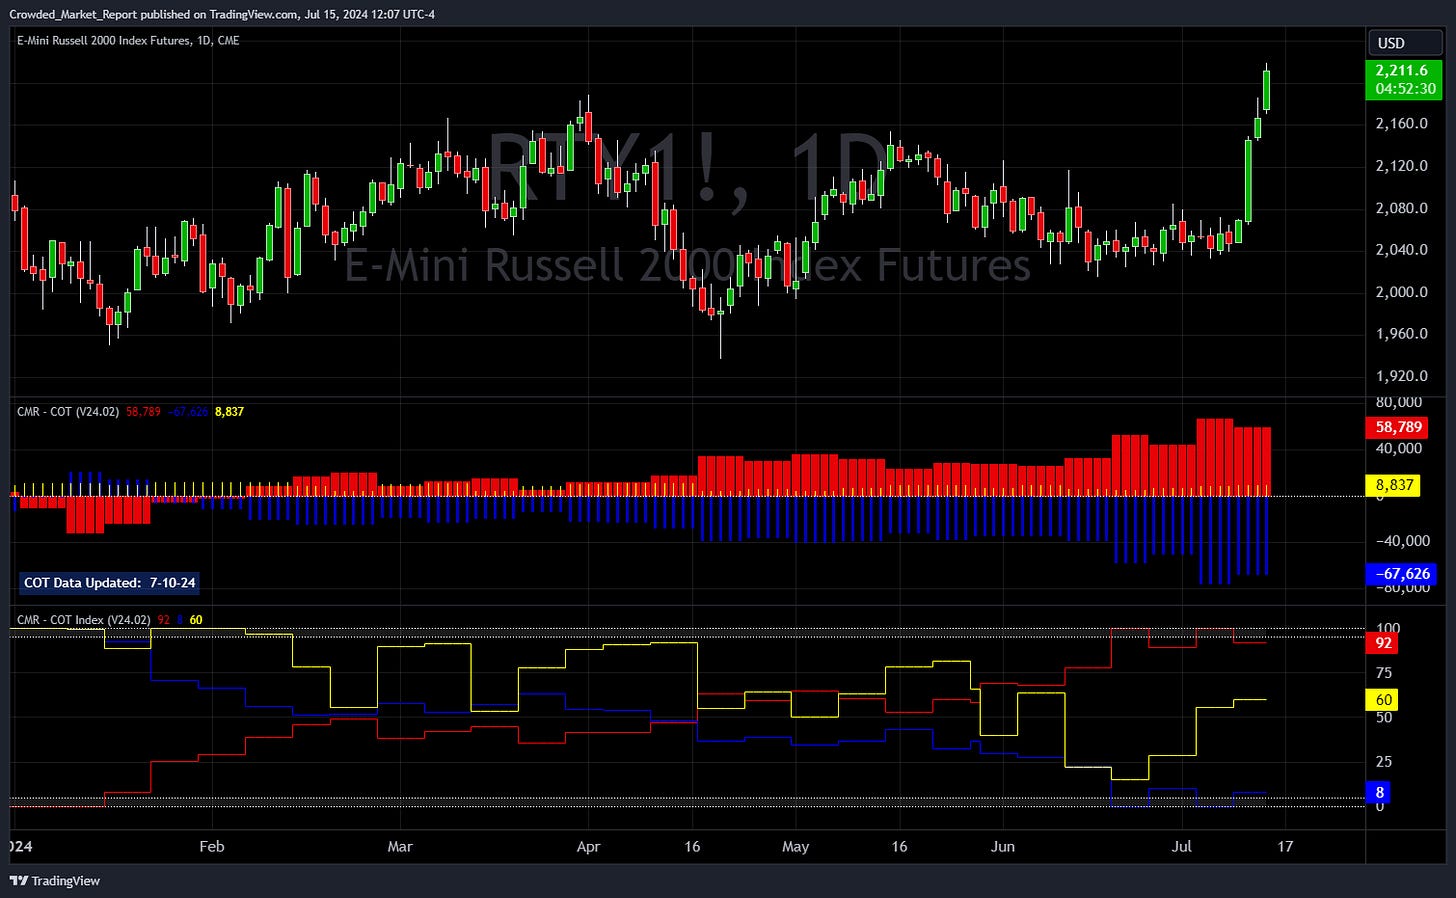Click the Apr label on the time axis
This screenshot has width=1456, height=898.
click(x=589, y=847)
